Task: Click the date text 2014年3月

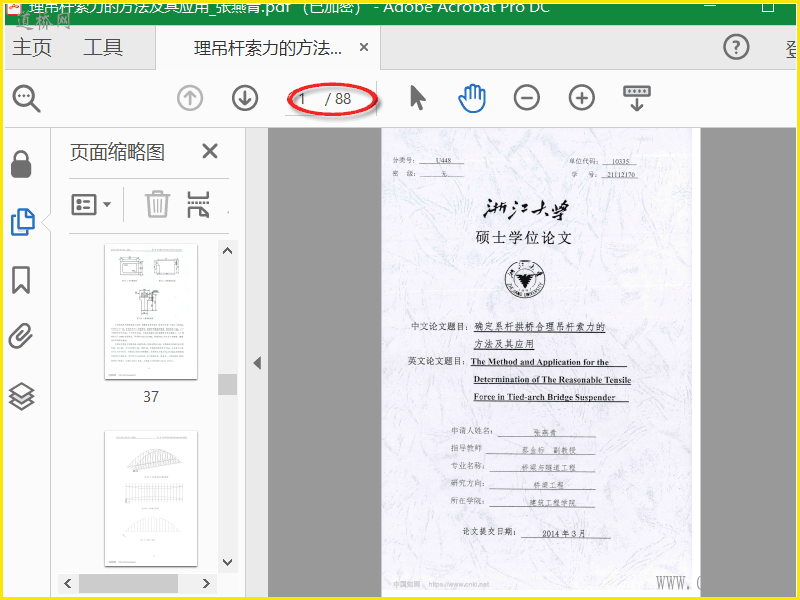Action: click(x=563, y=533)
